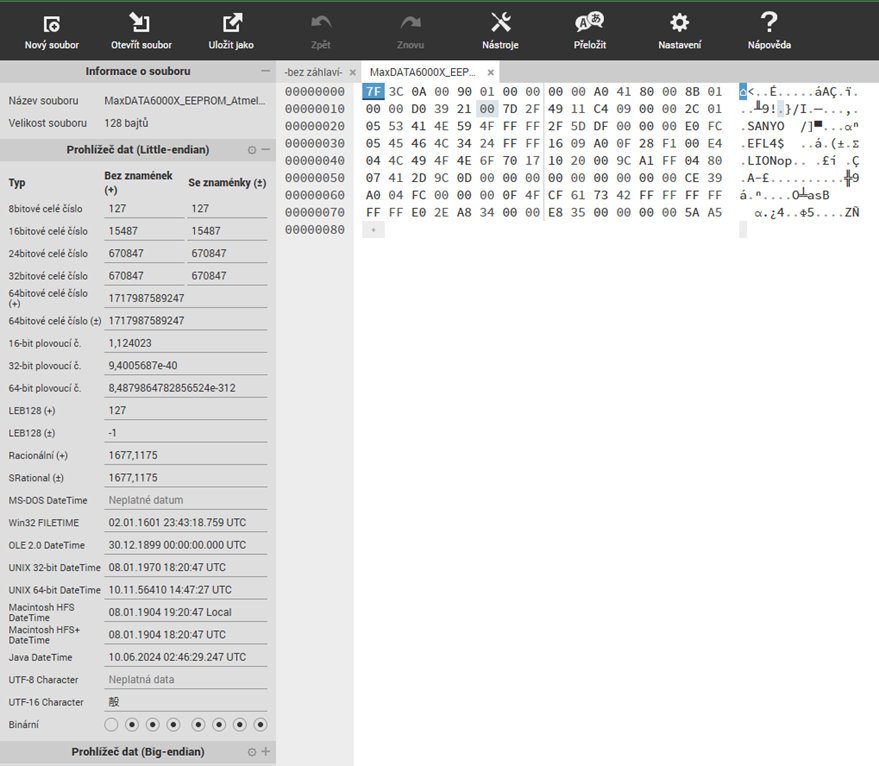Toggle the seventh binary bit
The image size is (879, 766).
tap(240, 725)
